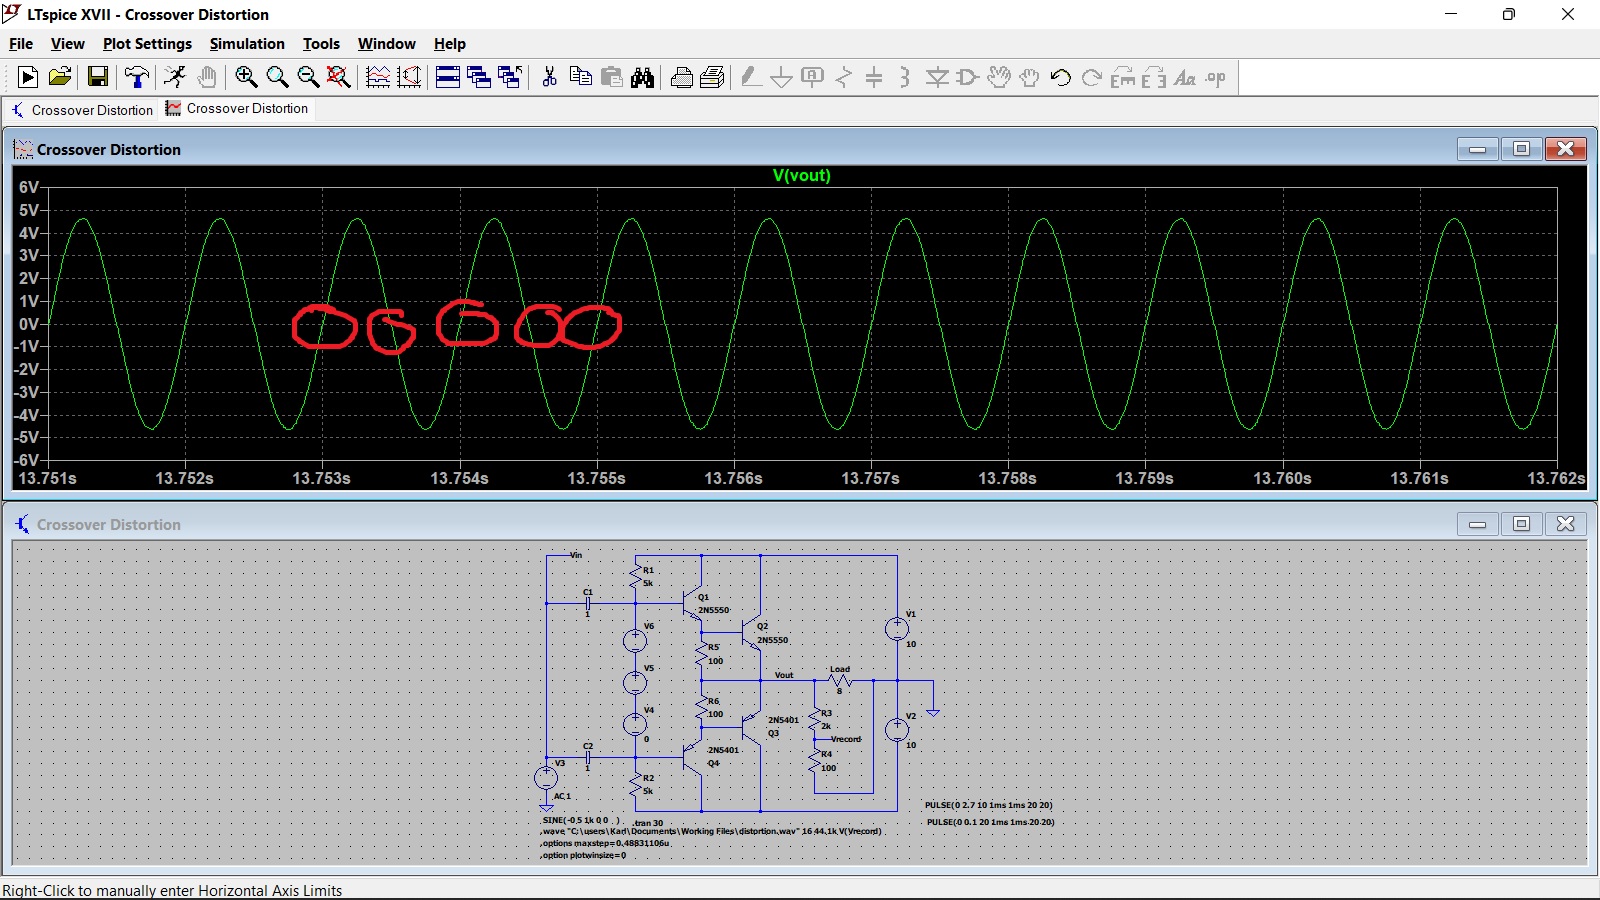
Task: Click the New Schematic toolbar icon
Action: click(x=28, y=77)
